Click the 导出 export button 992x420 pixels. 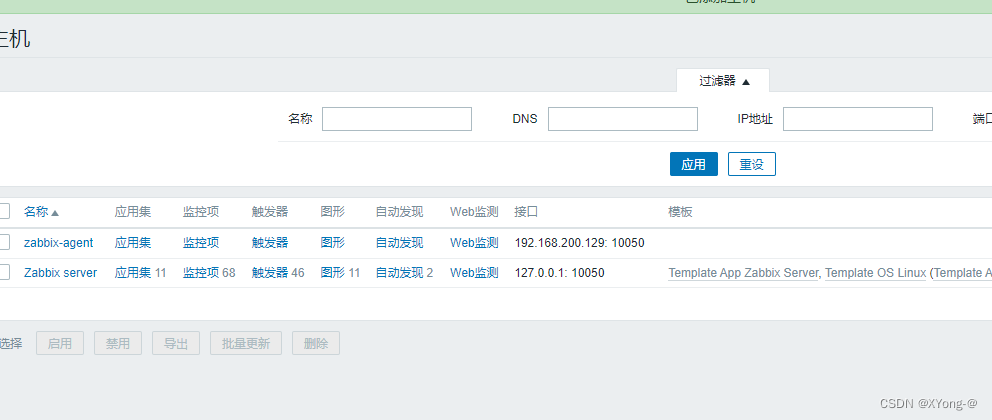point(176,343)
